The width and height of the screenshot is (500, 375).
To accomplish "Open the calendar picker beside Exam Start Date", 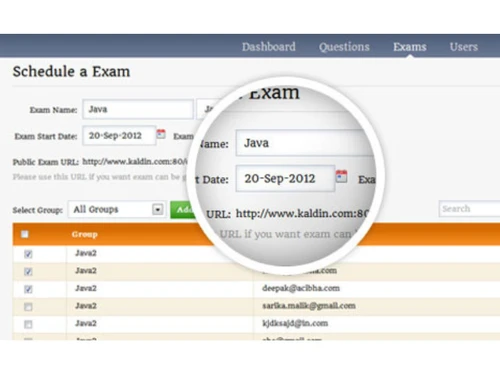I will 161,134.
